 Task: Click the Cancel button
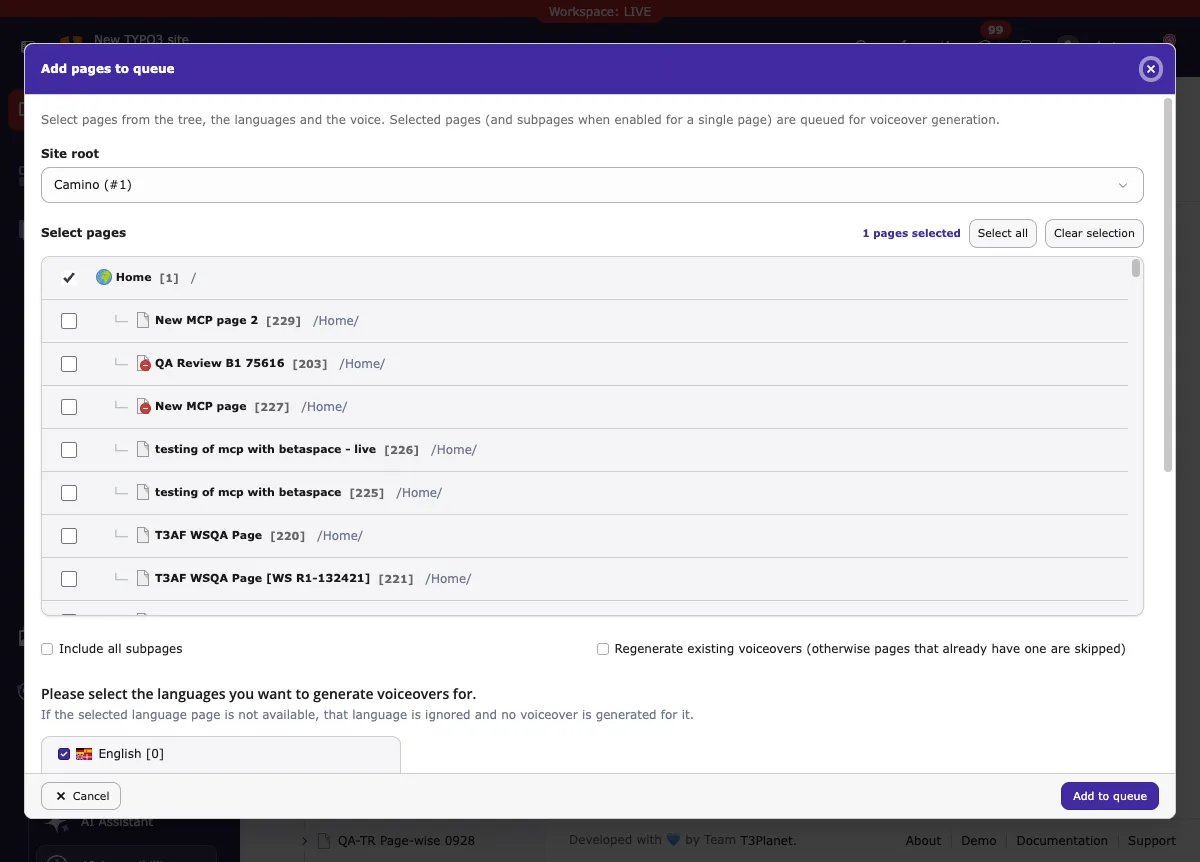coord(81,796)
